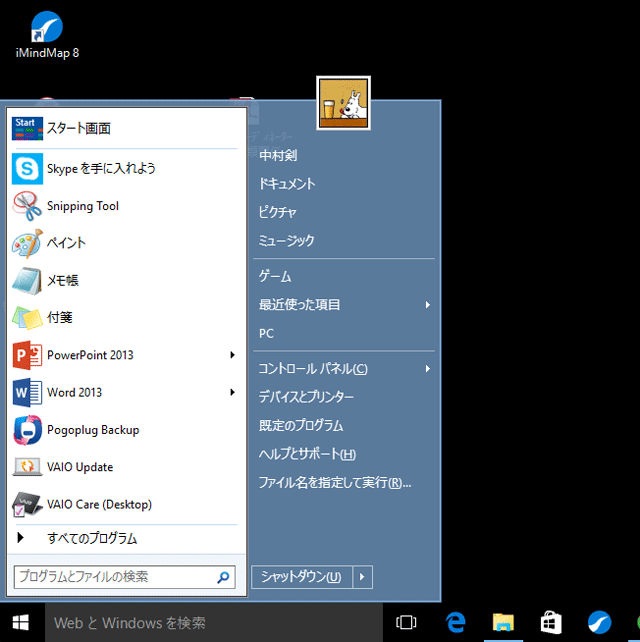640x642 pixels.
Task: Open VAIO Update icon
Action: 27,467
